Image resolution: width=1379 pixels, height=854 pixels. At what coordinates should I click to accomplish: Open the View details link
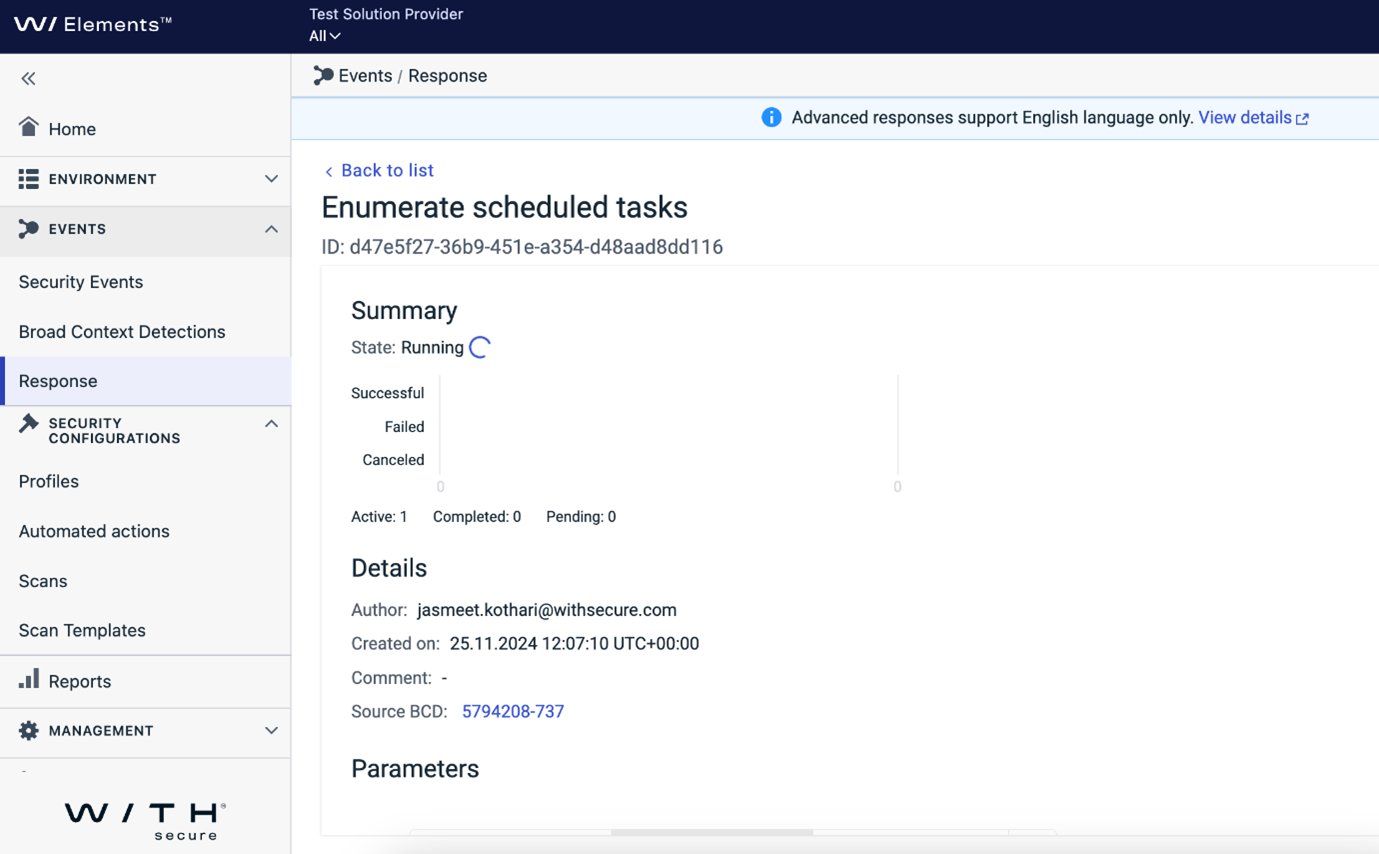(x=1245, y=117)
